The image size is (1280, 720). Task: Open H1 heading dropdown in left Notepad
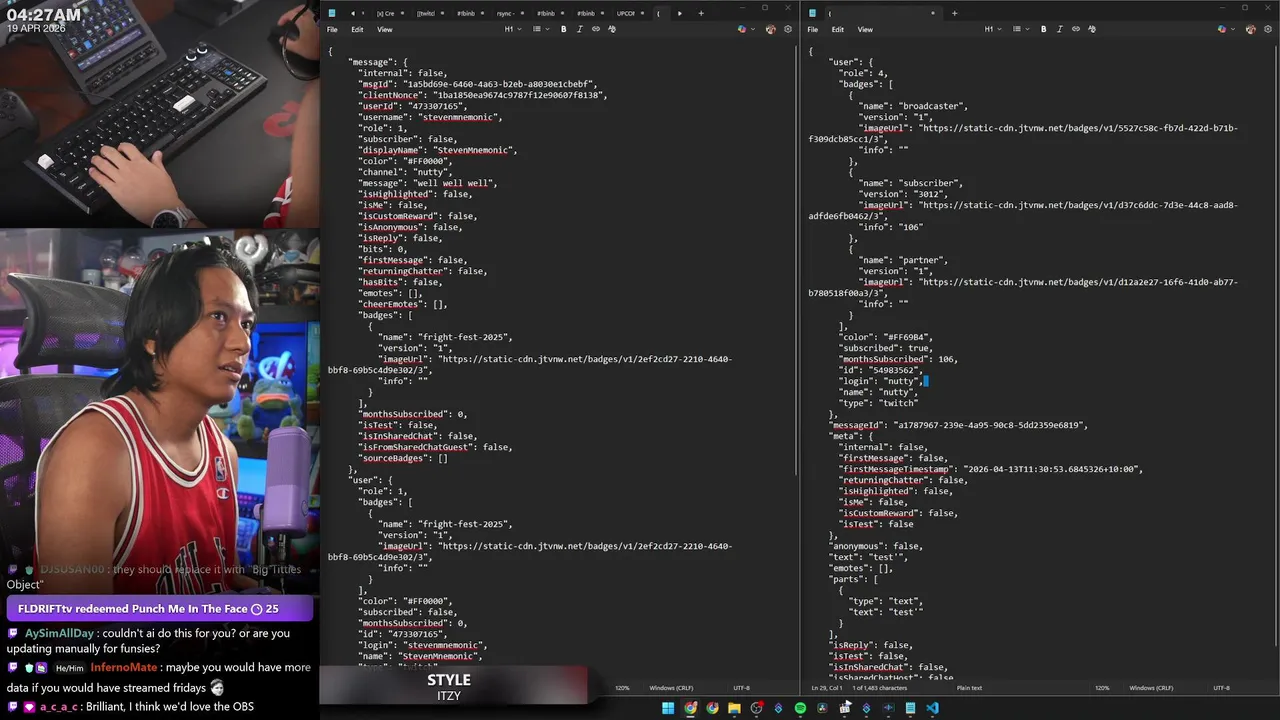tap(512, 29)
